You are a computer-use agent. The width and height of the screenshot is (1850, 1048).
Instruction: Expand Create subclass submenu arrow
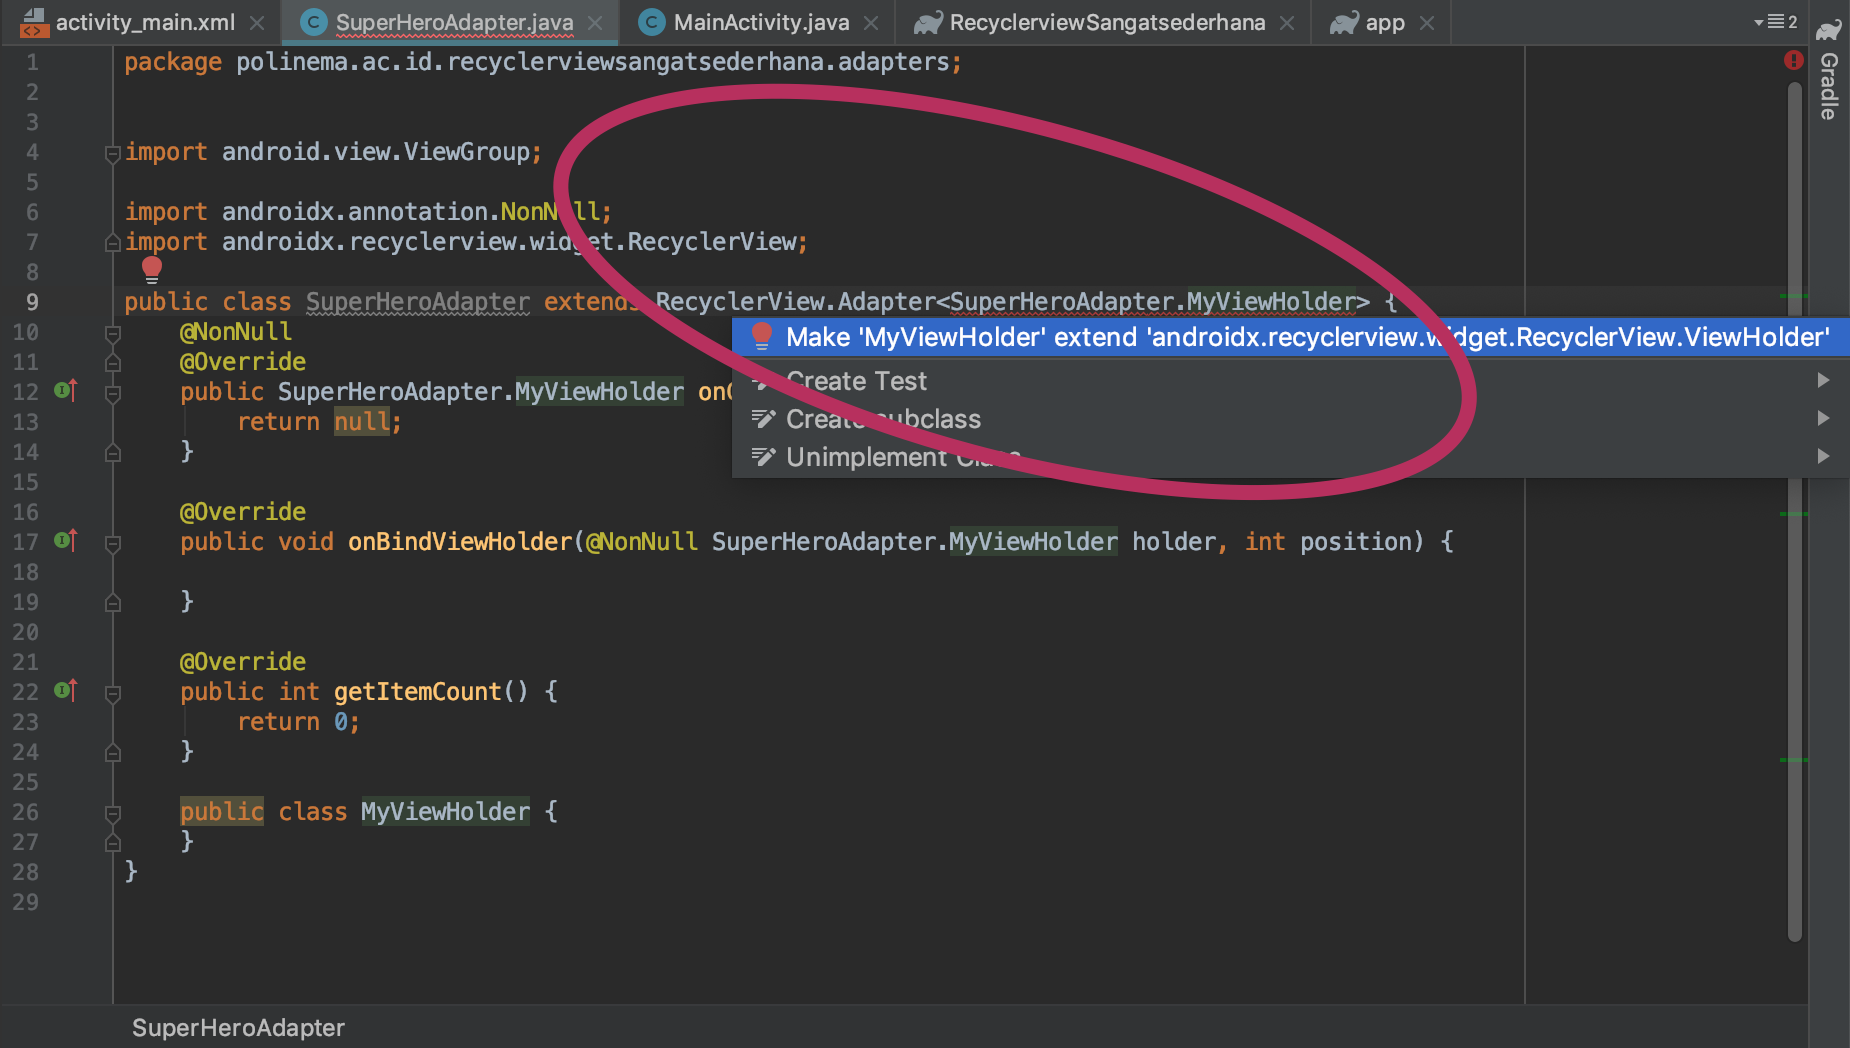1823,418
